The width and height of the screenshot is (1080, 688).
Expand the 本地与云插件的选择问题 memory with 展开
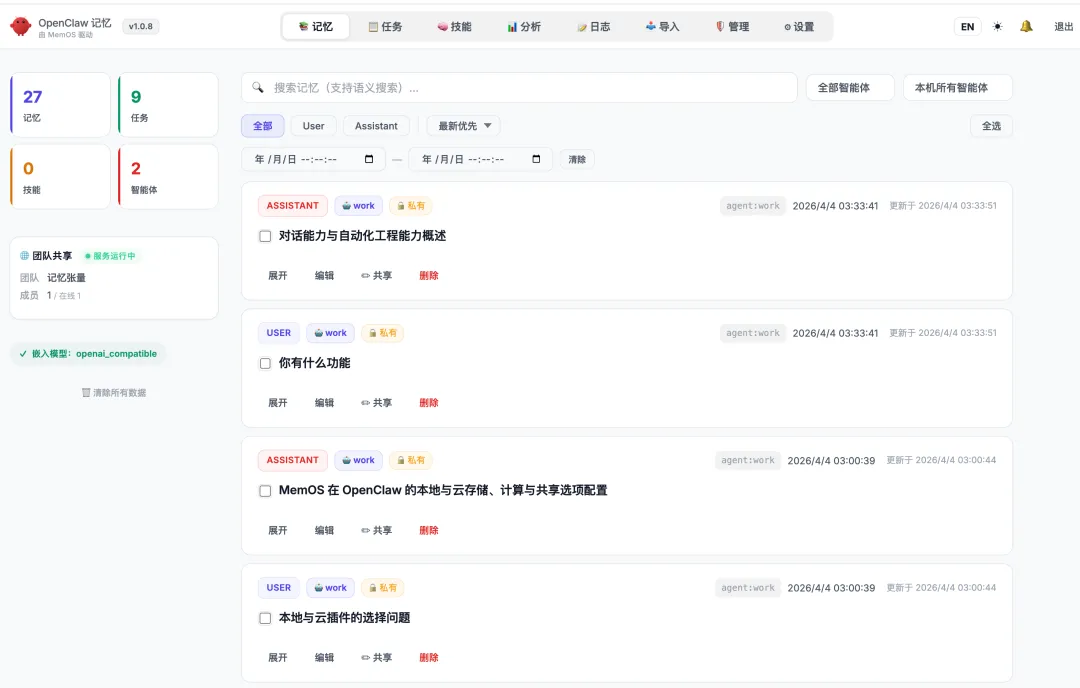coord(278,658)
